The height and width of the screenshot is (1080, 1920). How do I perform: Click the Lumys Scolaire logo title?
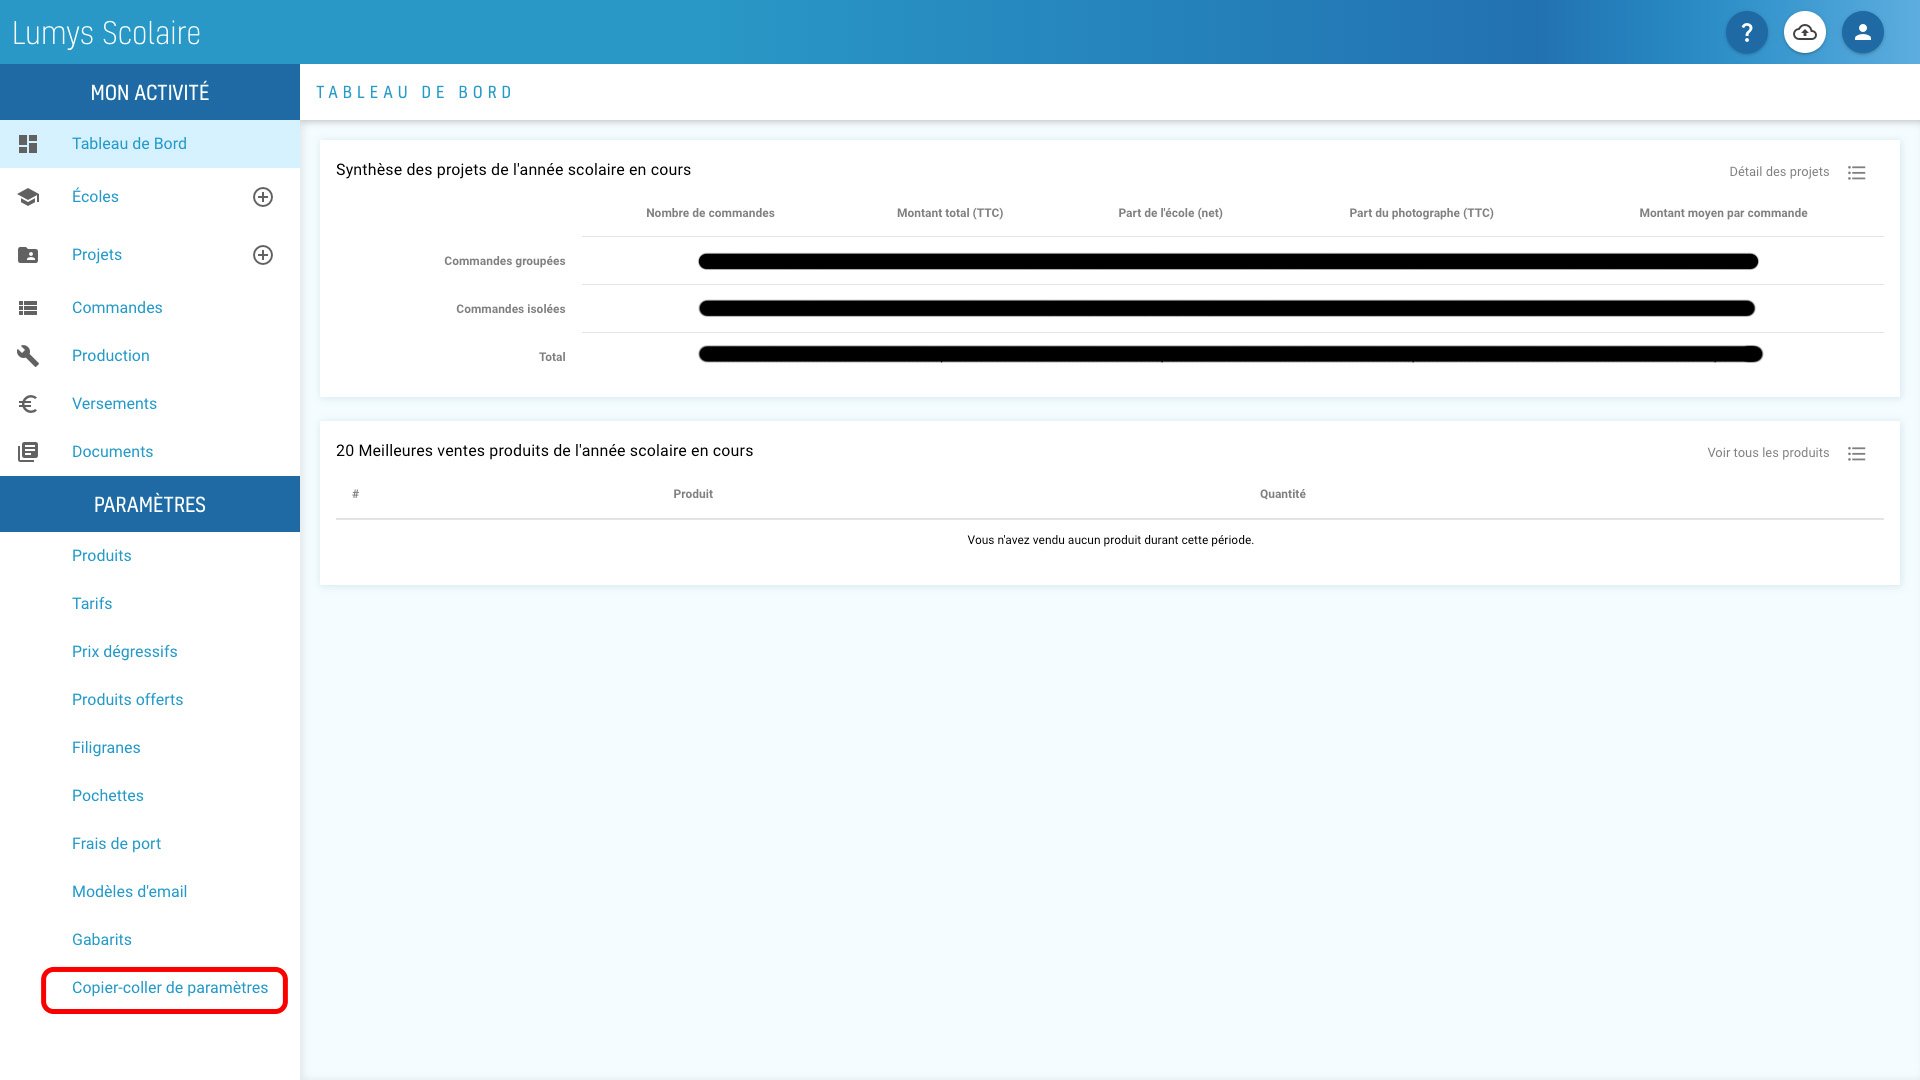coord(106,33)
